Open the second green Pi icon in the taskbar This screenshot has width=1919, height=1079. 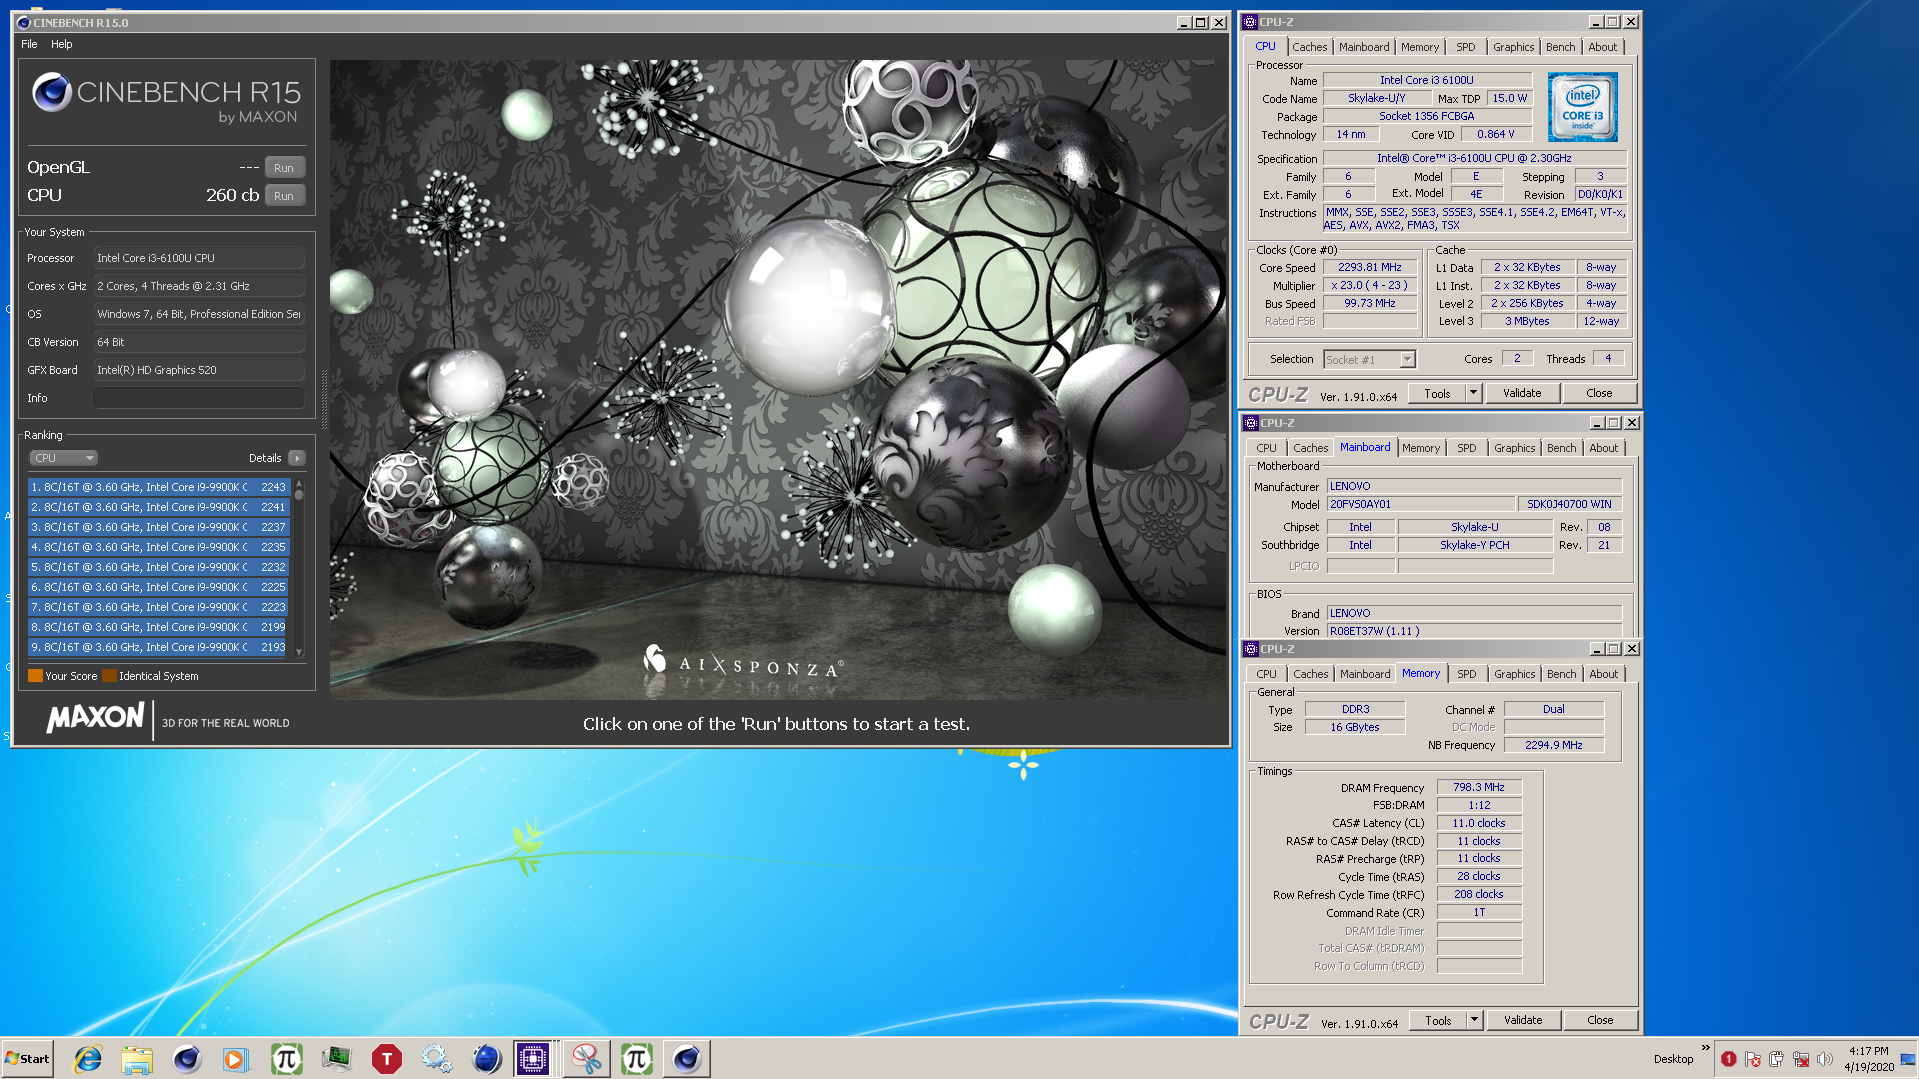(x=637, y=1059)
